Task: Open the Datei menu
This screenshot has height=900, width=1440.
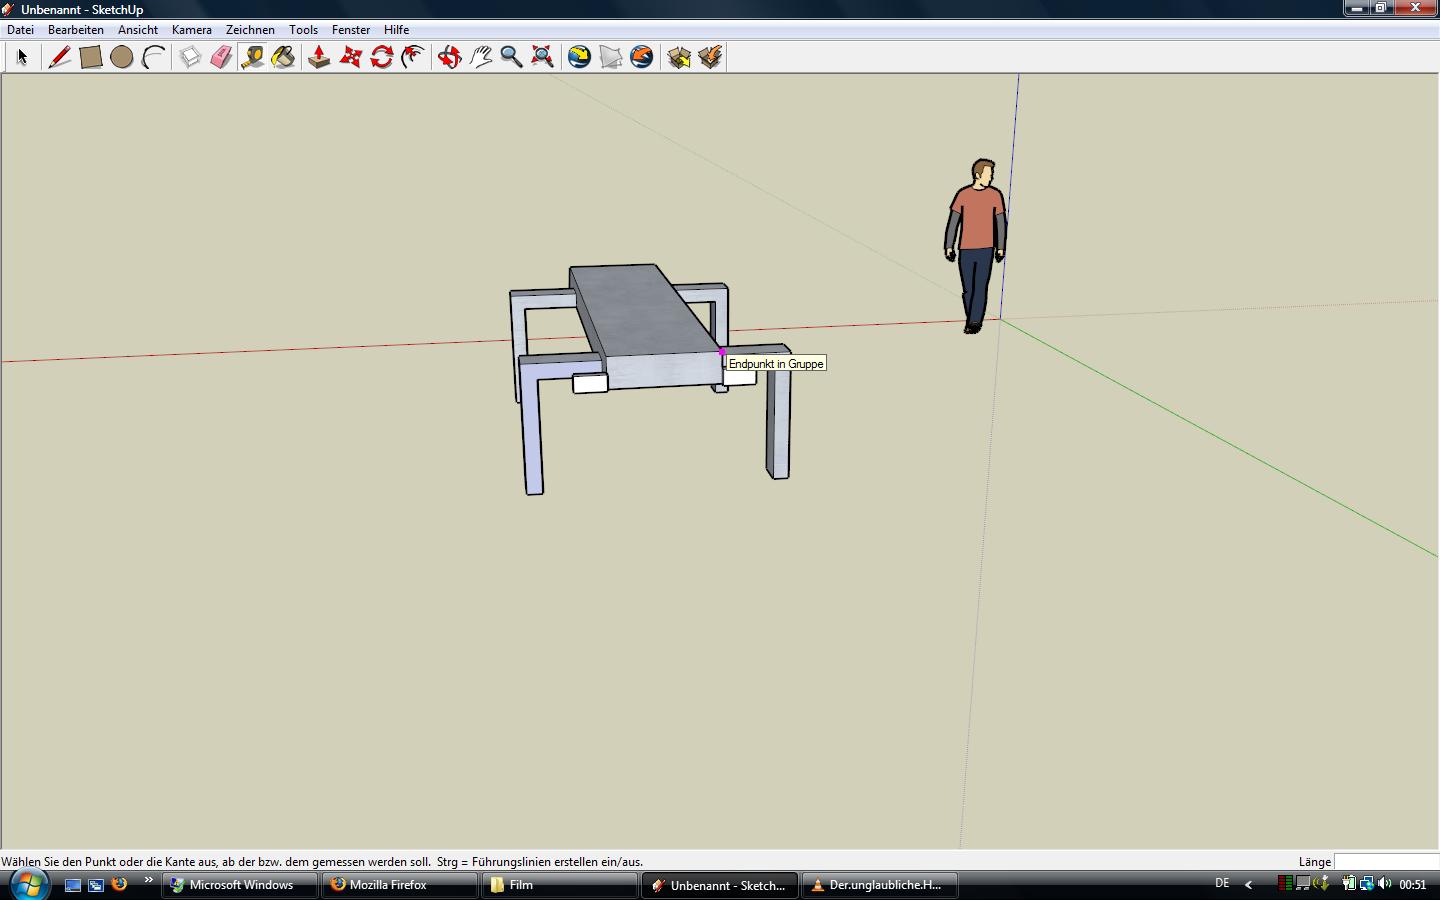Action: (x=20, y=30)
